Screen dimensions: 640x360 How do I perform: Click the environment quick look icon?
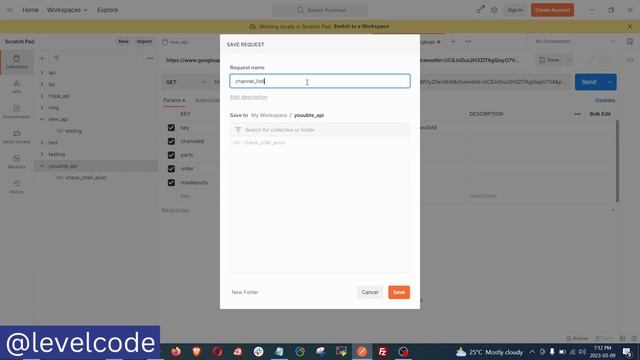coord(630,42)
